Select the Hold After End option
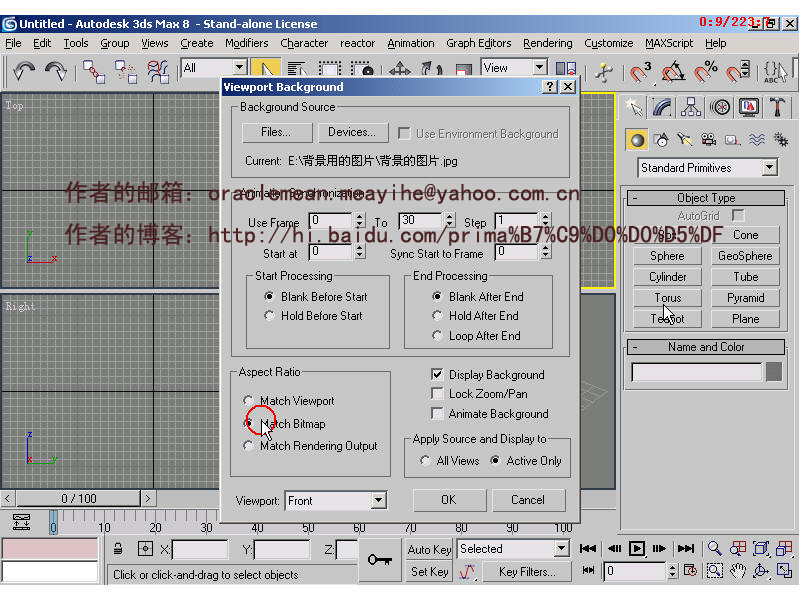This screenshot has width=800, height=600. [437, 316]
